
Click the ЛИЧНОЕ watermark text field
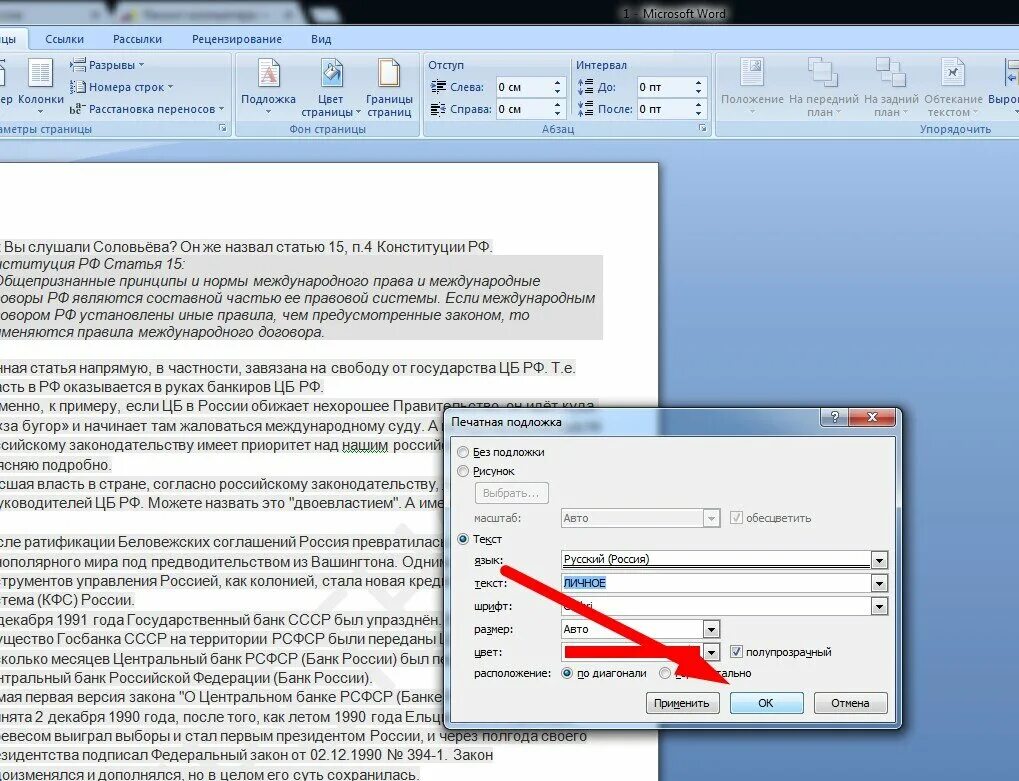point(716,583)
